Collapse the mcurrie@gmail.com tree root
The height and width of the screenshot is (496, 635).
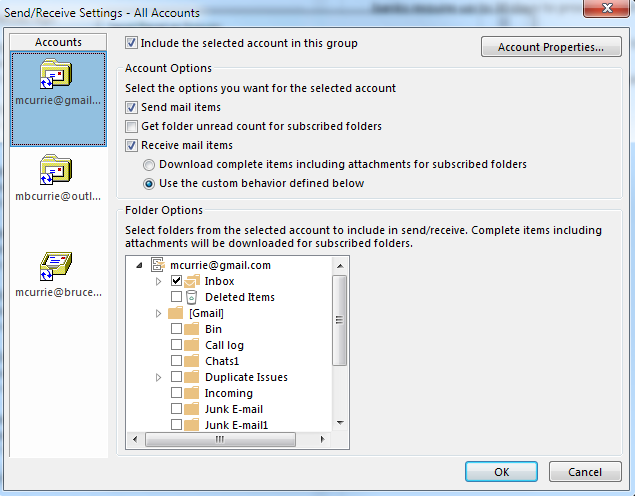point(138,265)
